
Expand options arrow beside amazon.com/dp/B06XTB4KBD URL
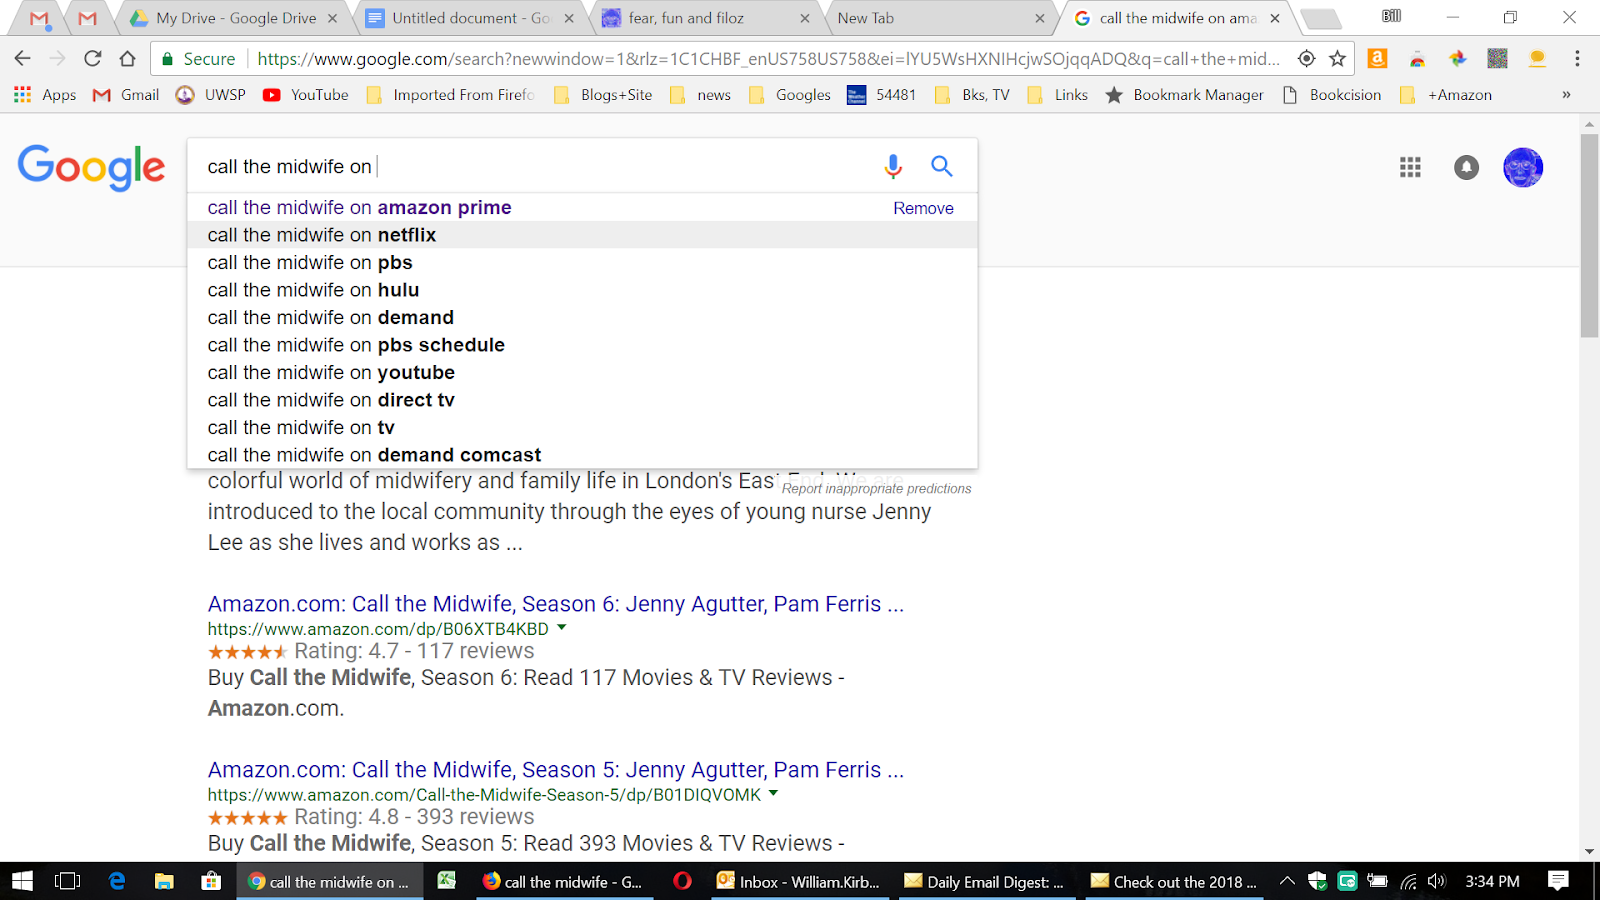[x=562, y=628]
